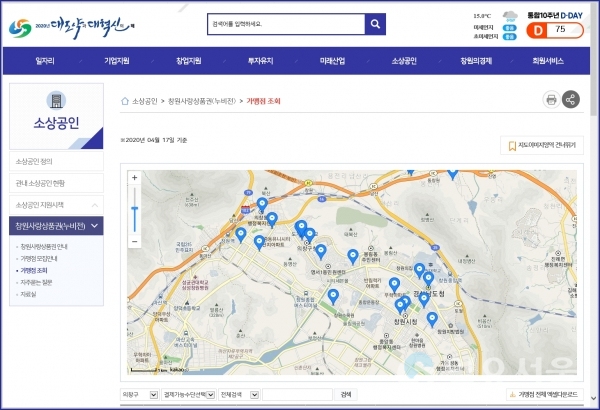
Task: Click the weather cloud icon
Action: coord(510,16)
